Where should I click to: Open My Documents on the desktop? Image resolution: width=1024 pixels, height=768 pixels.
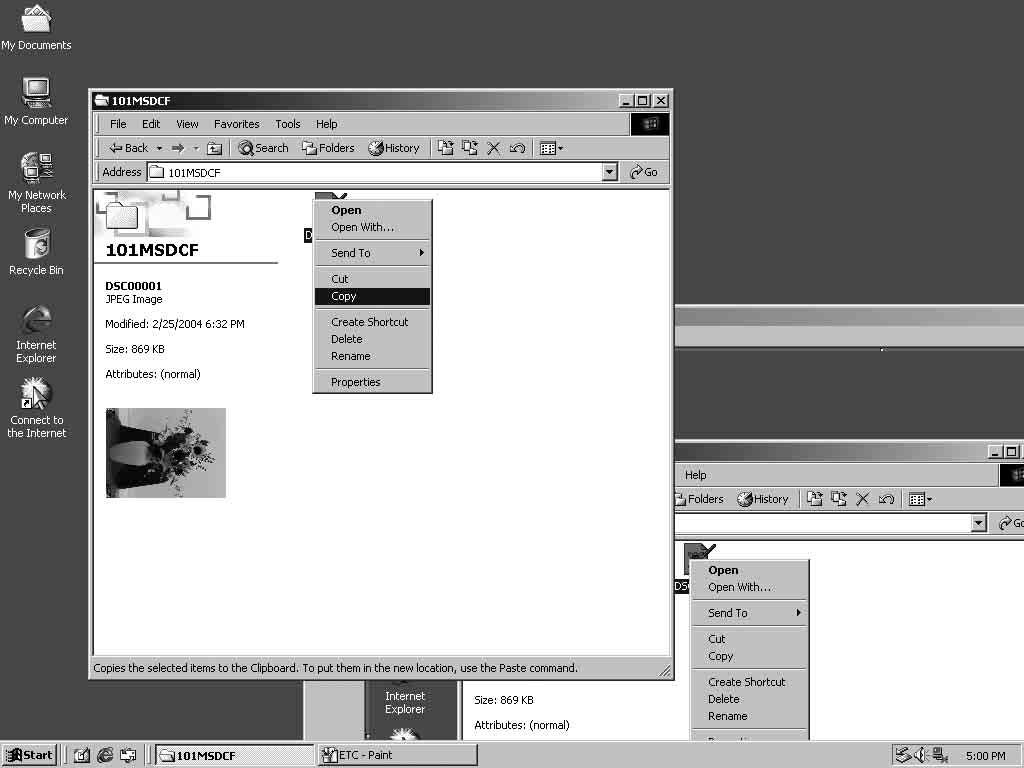pos(36,26)
